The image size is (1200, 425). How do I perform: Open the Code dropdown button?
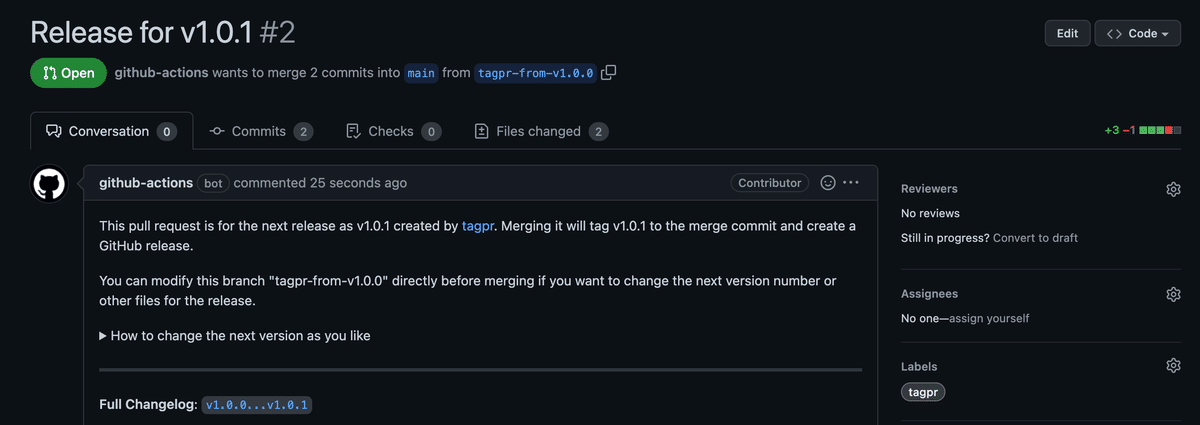(x=1138, y=33)
